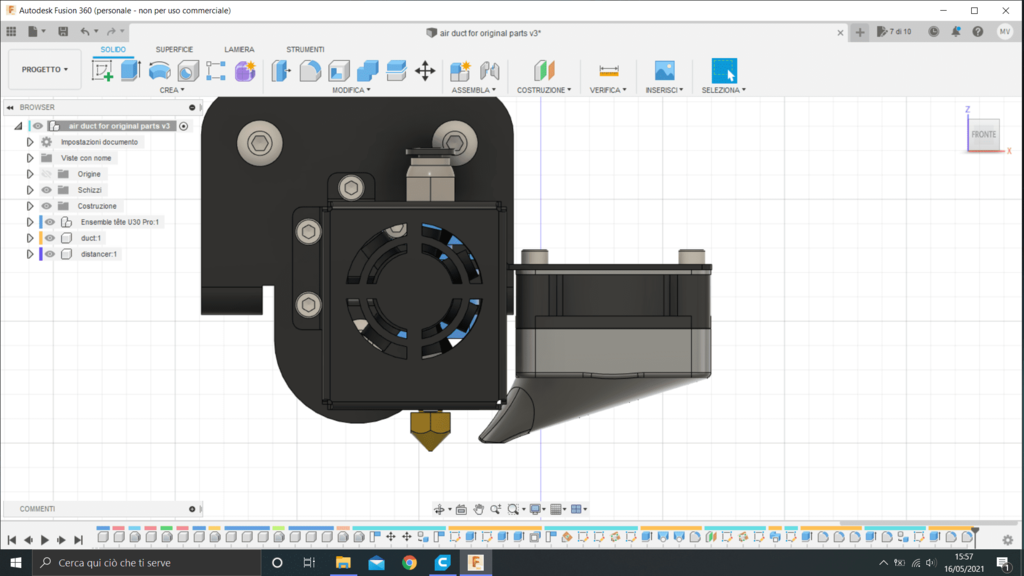Toggle visibility of Costruzione folder
The image size is (1024, 576).
[46, 206]
